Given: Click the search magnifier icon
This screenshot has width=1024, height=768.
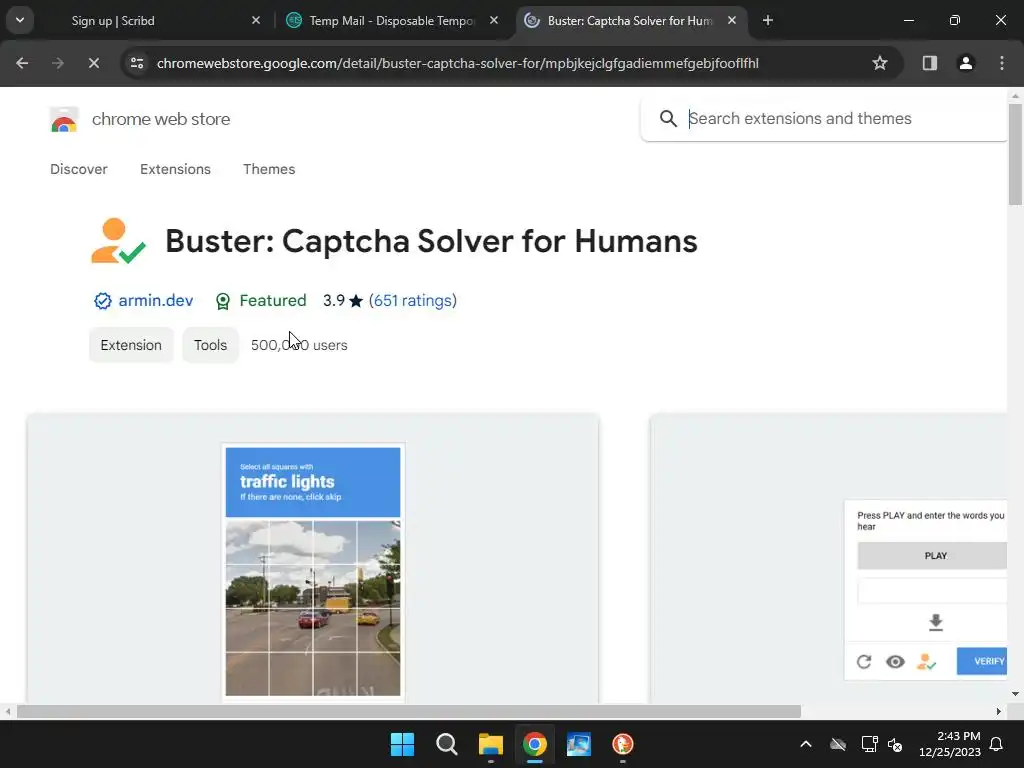Looking at the screenshot, I should (668, 118).
